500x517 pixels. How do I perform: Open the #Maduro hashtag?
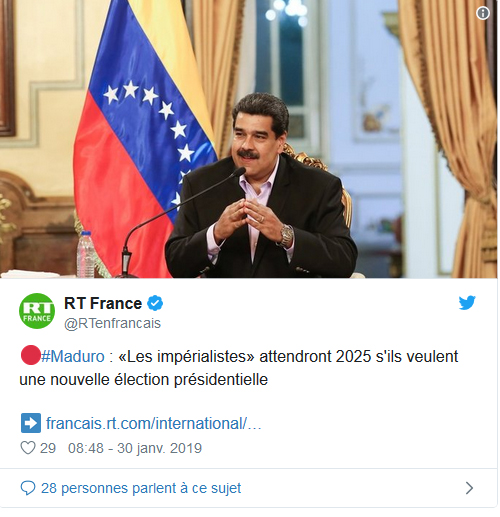tap(73, 356)
